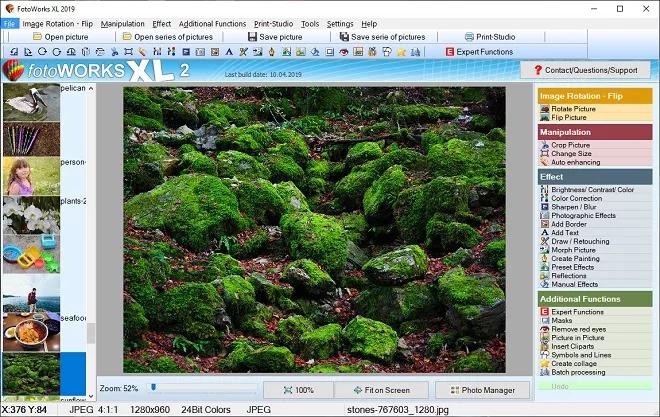Screen dimensions: 660x417
Task: Click the Print-Studio printer icon
Action: pyautogui.click(x=469, y=37)
